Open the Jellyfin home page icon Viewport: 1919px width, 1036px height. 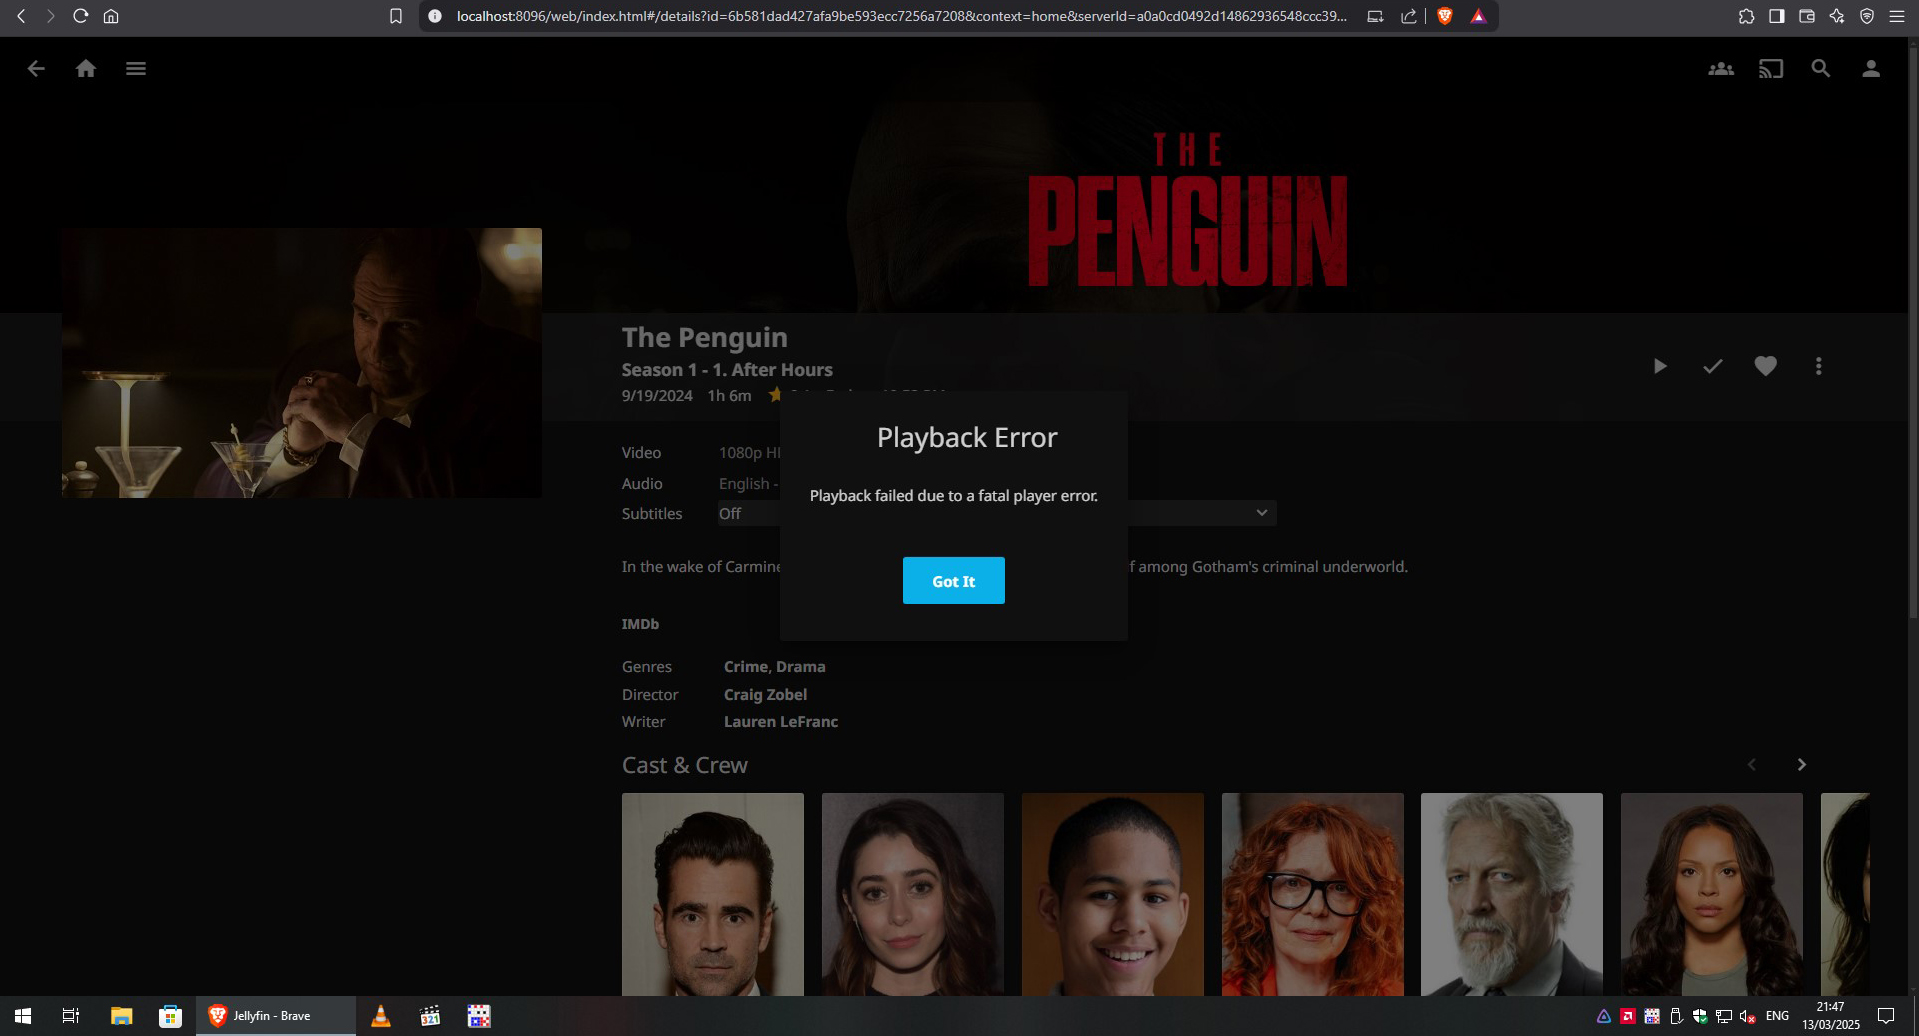click(86, 69)
